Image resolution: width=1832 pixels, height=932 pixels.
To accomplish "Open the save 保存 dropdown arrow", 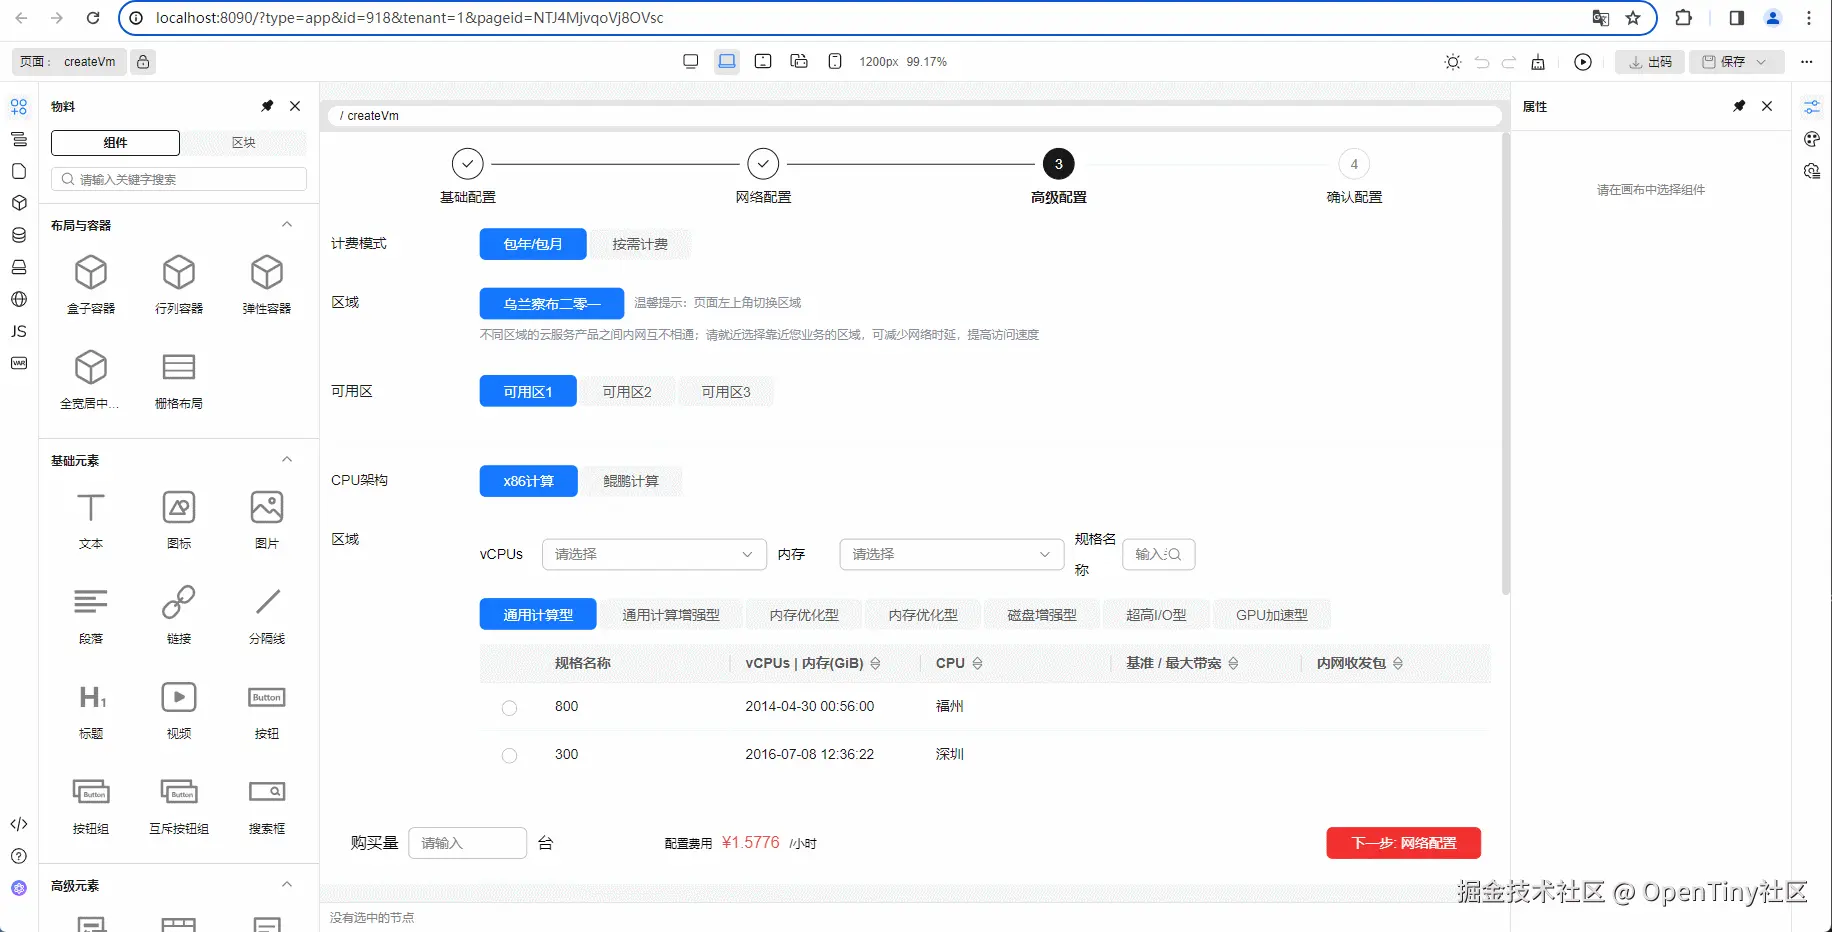I will [x=1762, y=62].
